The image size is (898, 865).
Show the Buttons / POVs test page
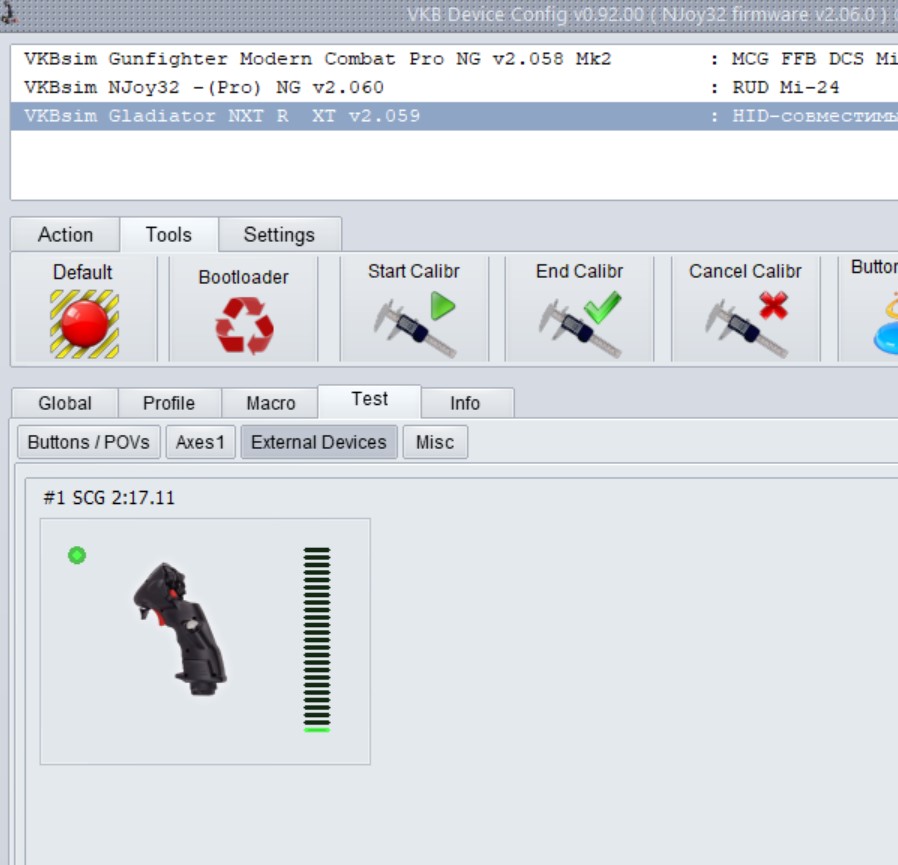tap(89, 442)
